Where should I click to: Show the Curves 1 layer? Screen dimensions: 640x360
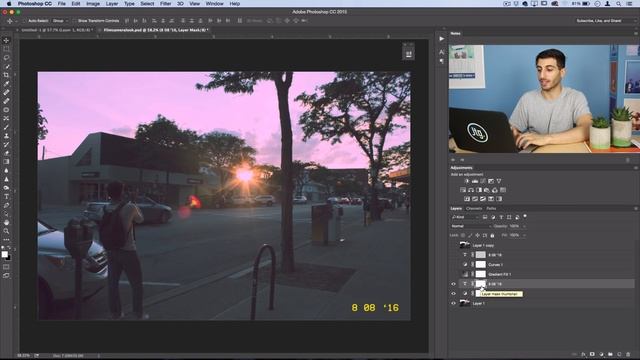(453, 264)
